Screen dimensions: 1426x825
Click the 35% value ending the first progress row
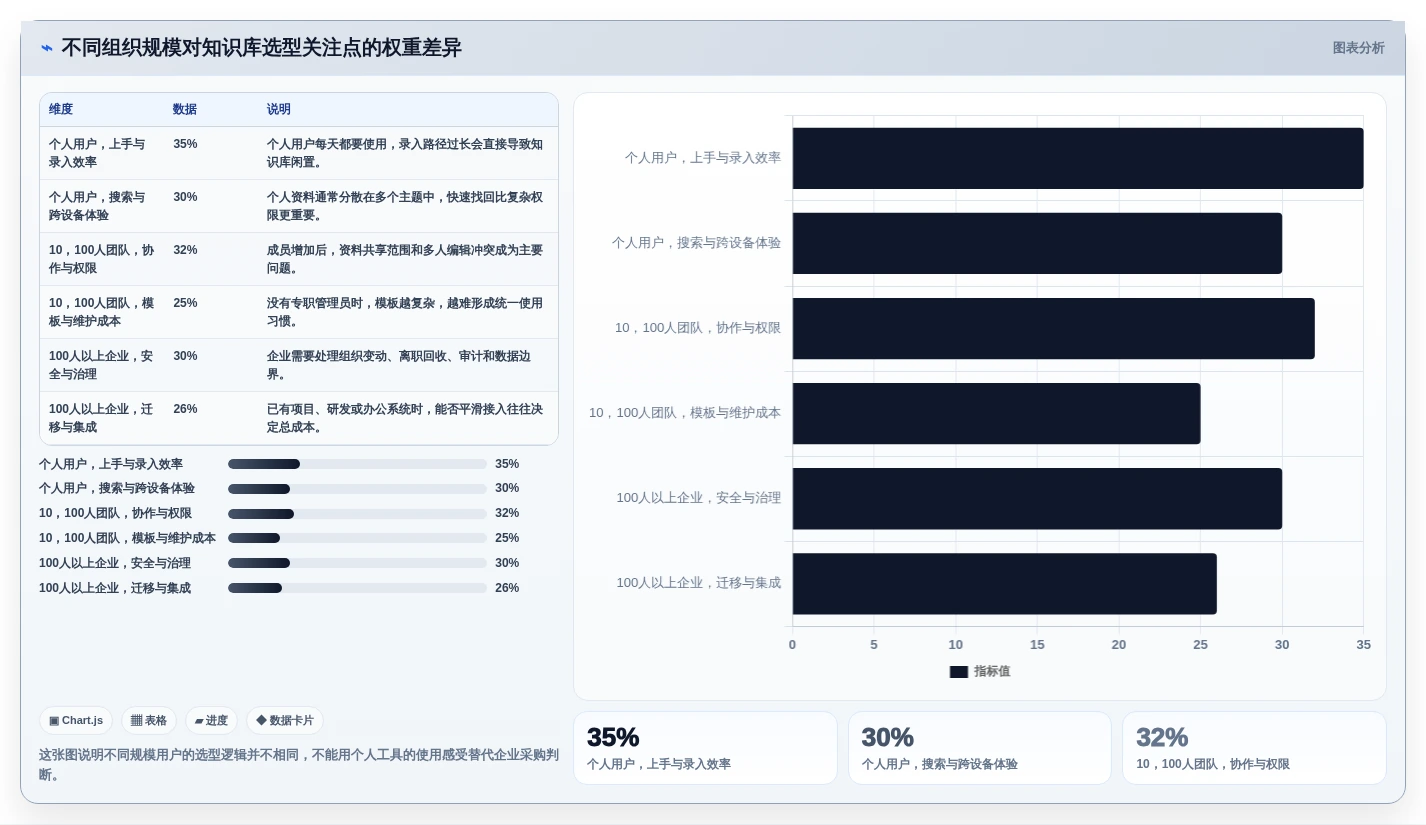click(507, 464)
